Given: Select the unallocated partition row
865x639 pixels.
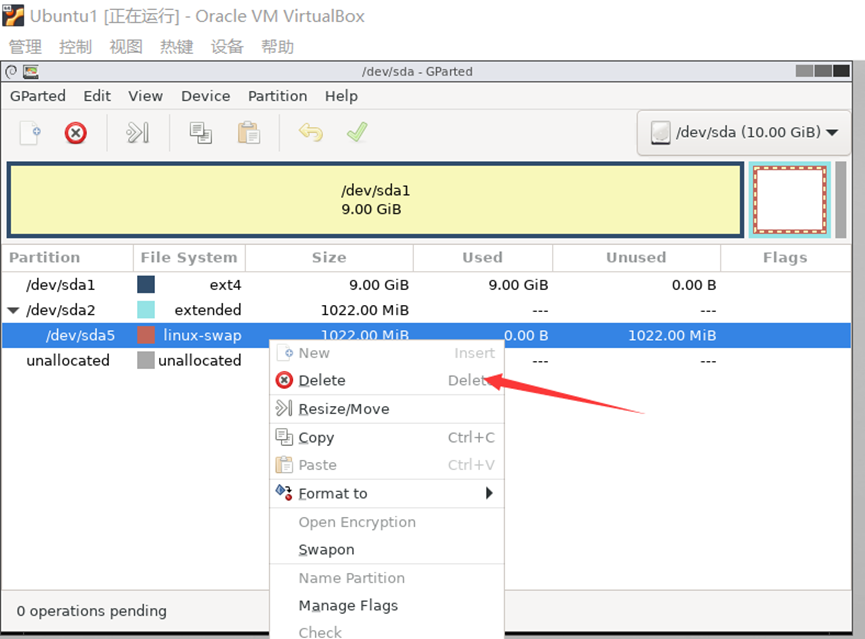Looking at the screenshot, I should (x=426, y=361).
